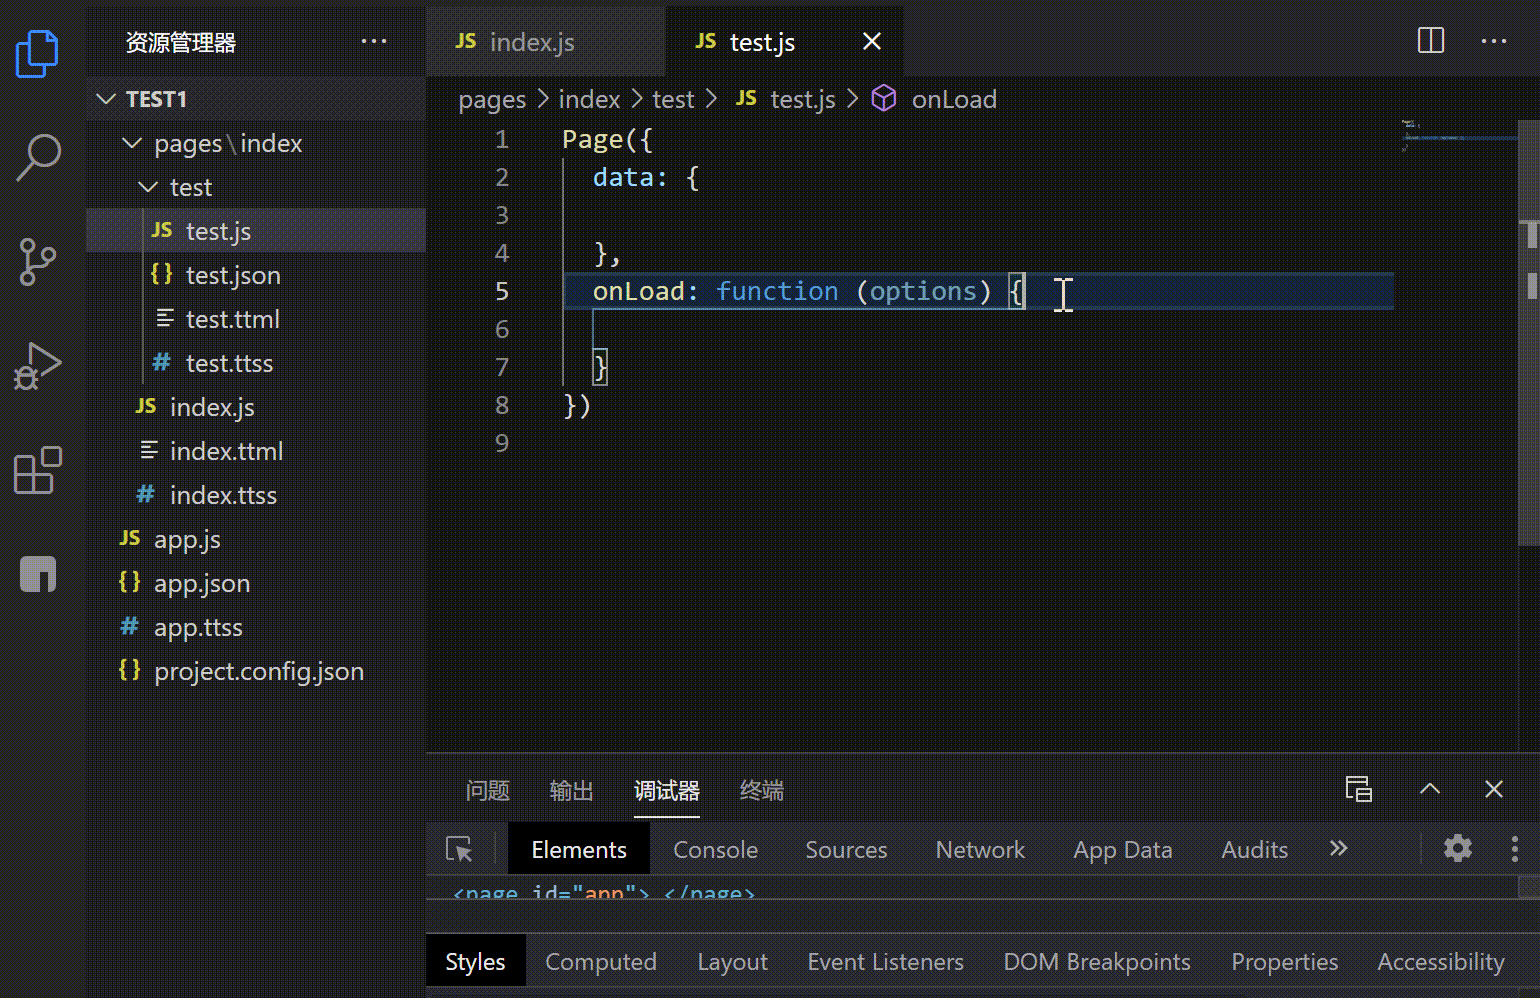Open the App Data DevTools tab
The height and width of the screenshot is (998, 1540).
pyautogui.click(x=1123, y=849)
